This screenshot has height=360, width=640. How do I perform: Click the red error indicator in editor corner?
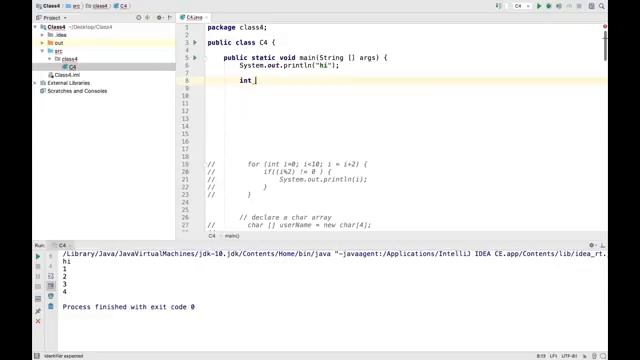pyautogui.click(x=605, y=27)
